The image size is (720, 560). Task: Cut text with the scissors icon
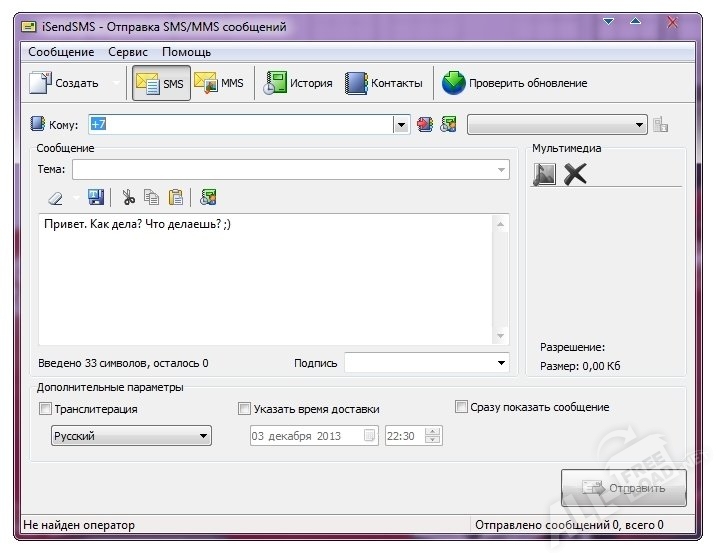[x=128, y=197]
